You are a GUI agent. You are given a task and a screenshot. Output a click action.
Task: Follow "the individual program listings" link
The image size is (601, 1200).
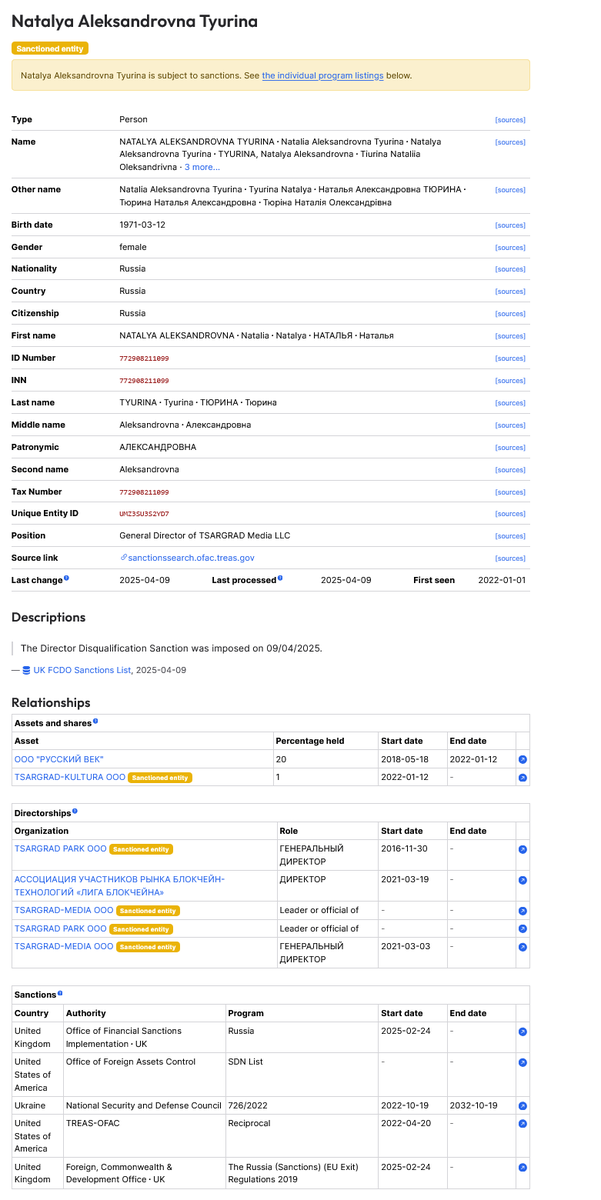[x=323, y=75]
